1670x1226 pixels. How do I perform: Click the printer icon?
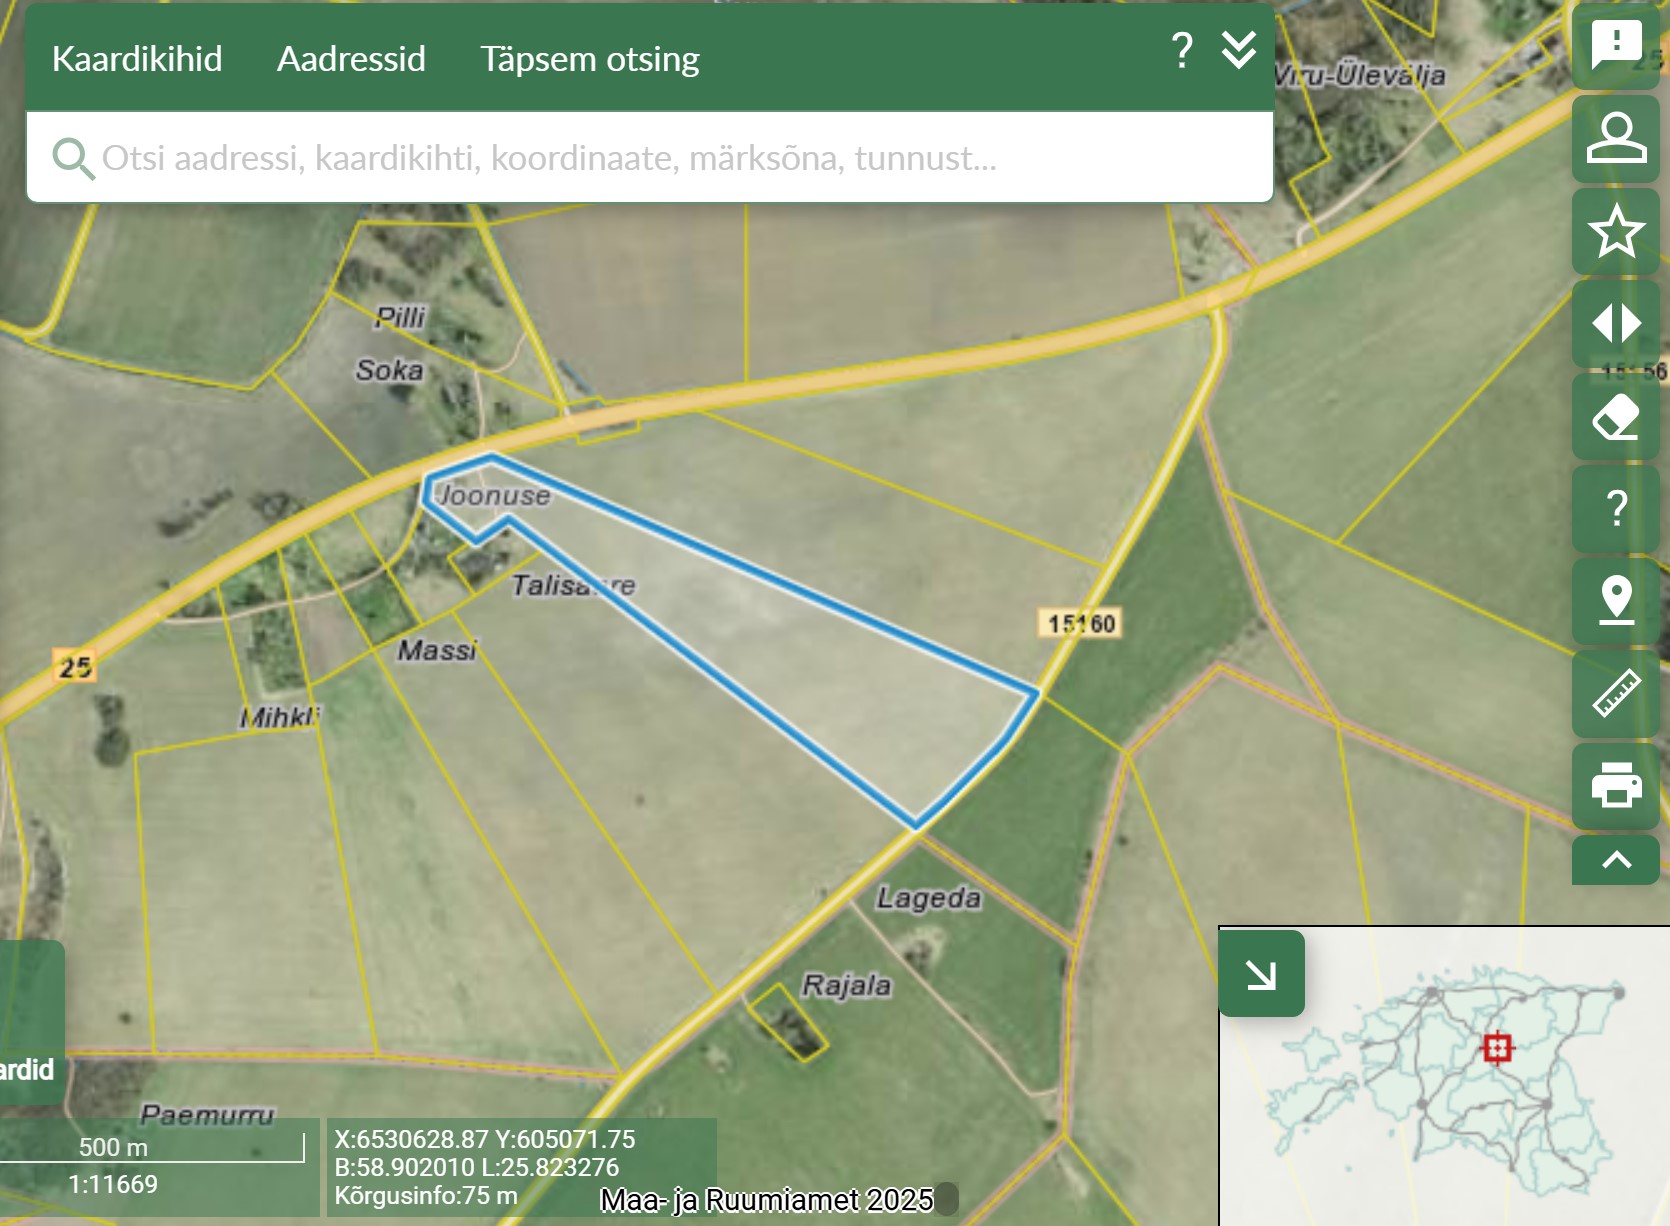coord(1616,786)
